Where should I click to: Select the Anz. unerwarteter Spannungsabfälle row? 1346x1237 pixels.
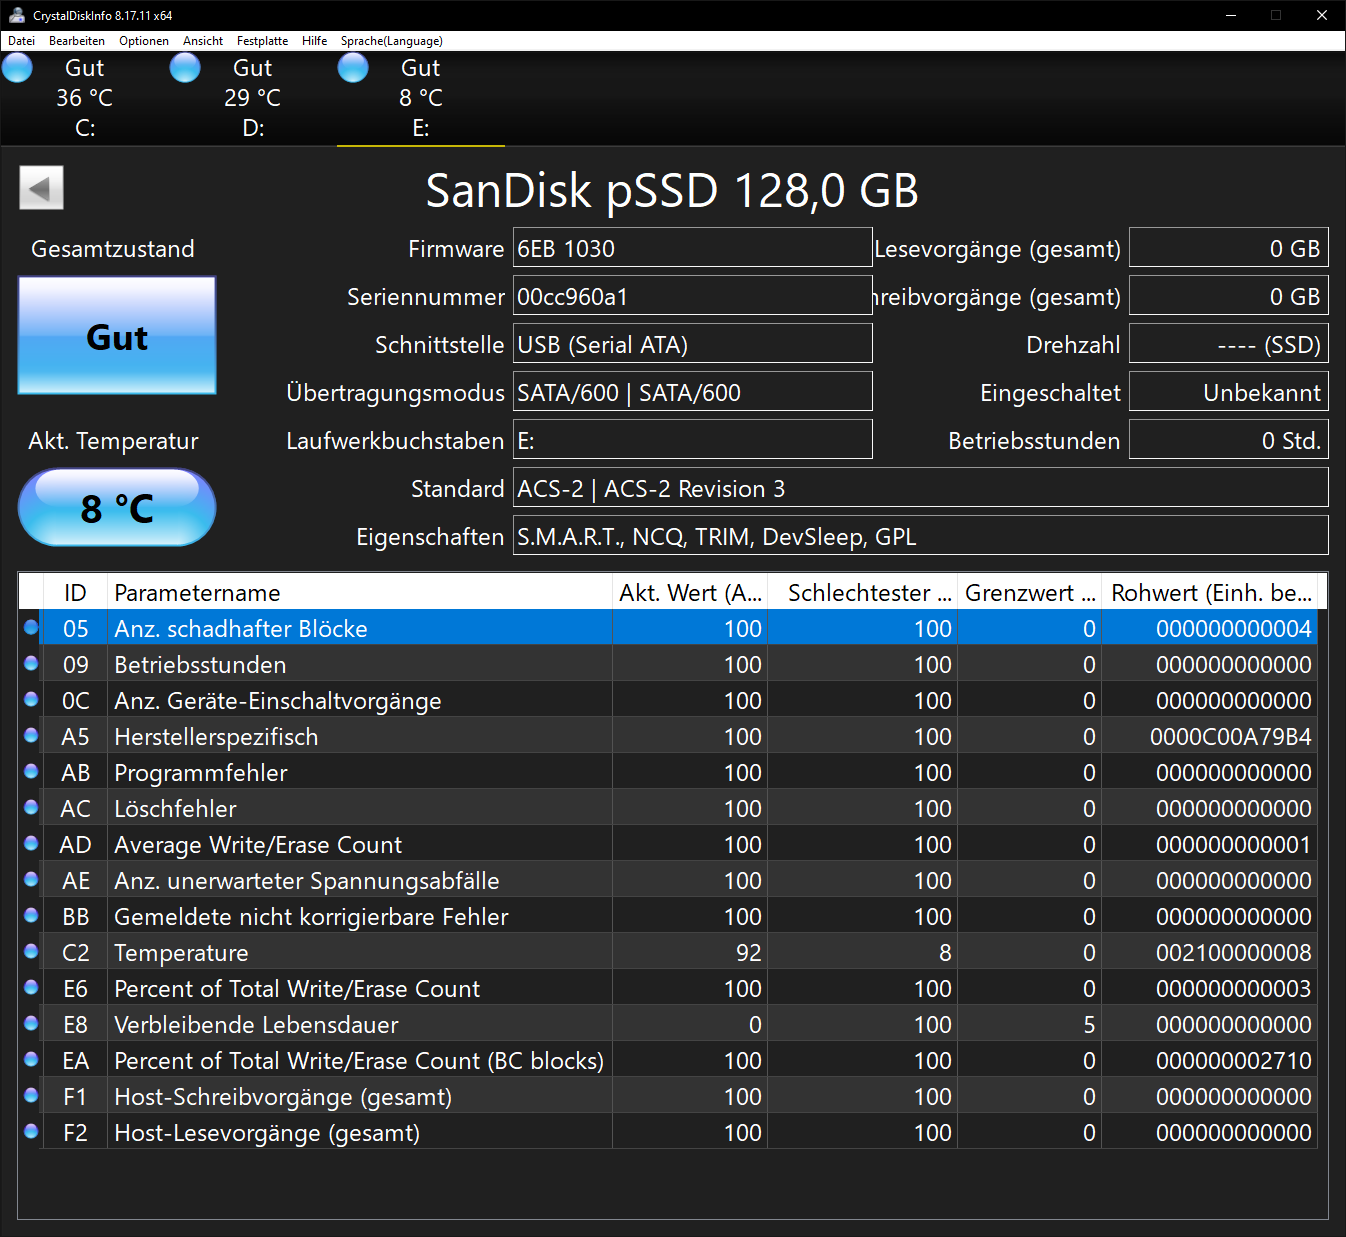pyautogui.click(x=668, y=880)
